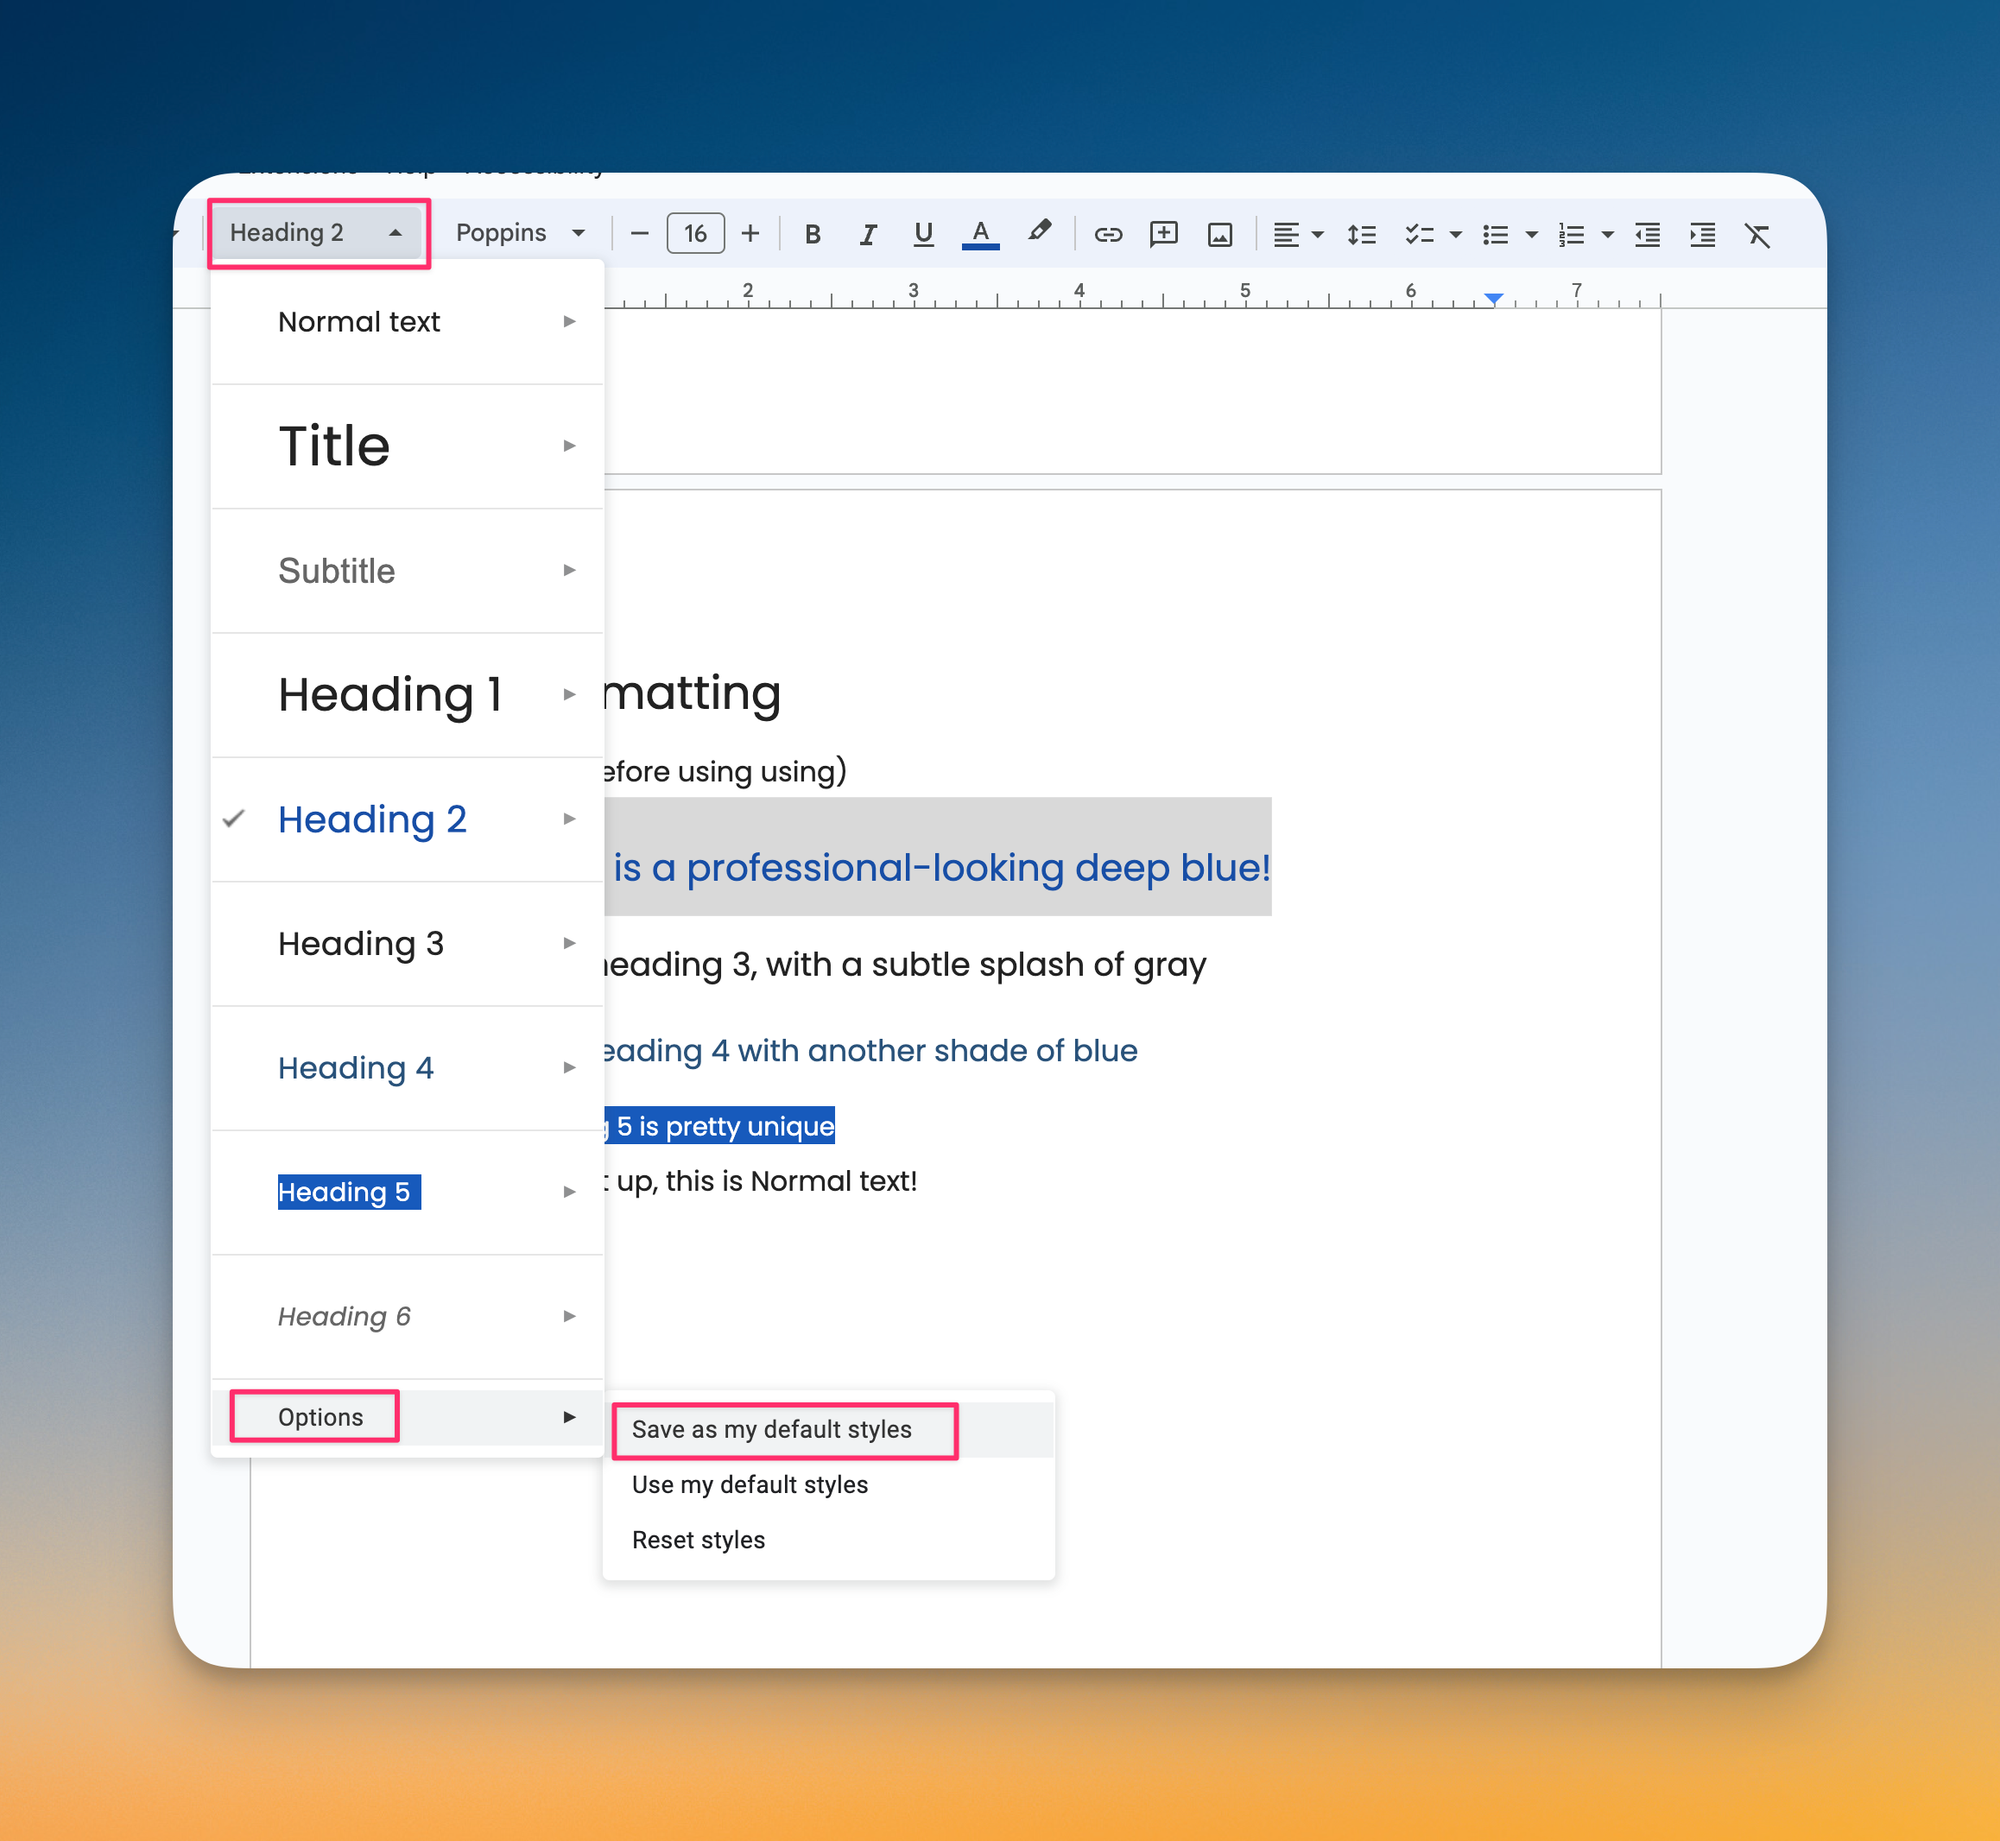The width and height of the screenshot is (2000, 1841).
Task: Select the checked Heading 2 style
Action: (372, 819)
